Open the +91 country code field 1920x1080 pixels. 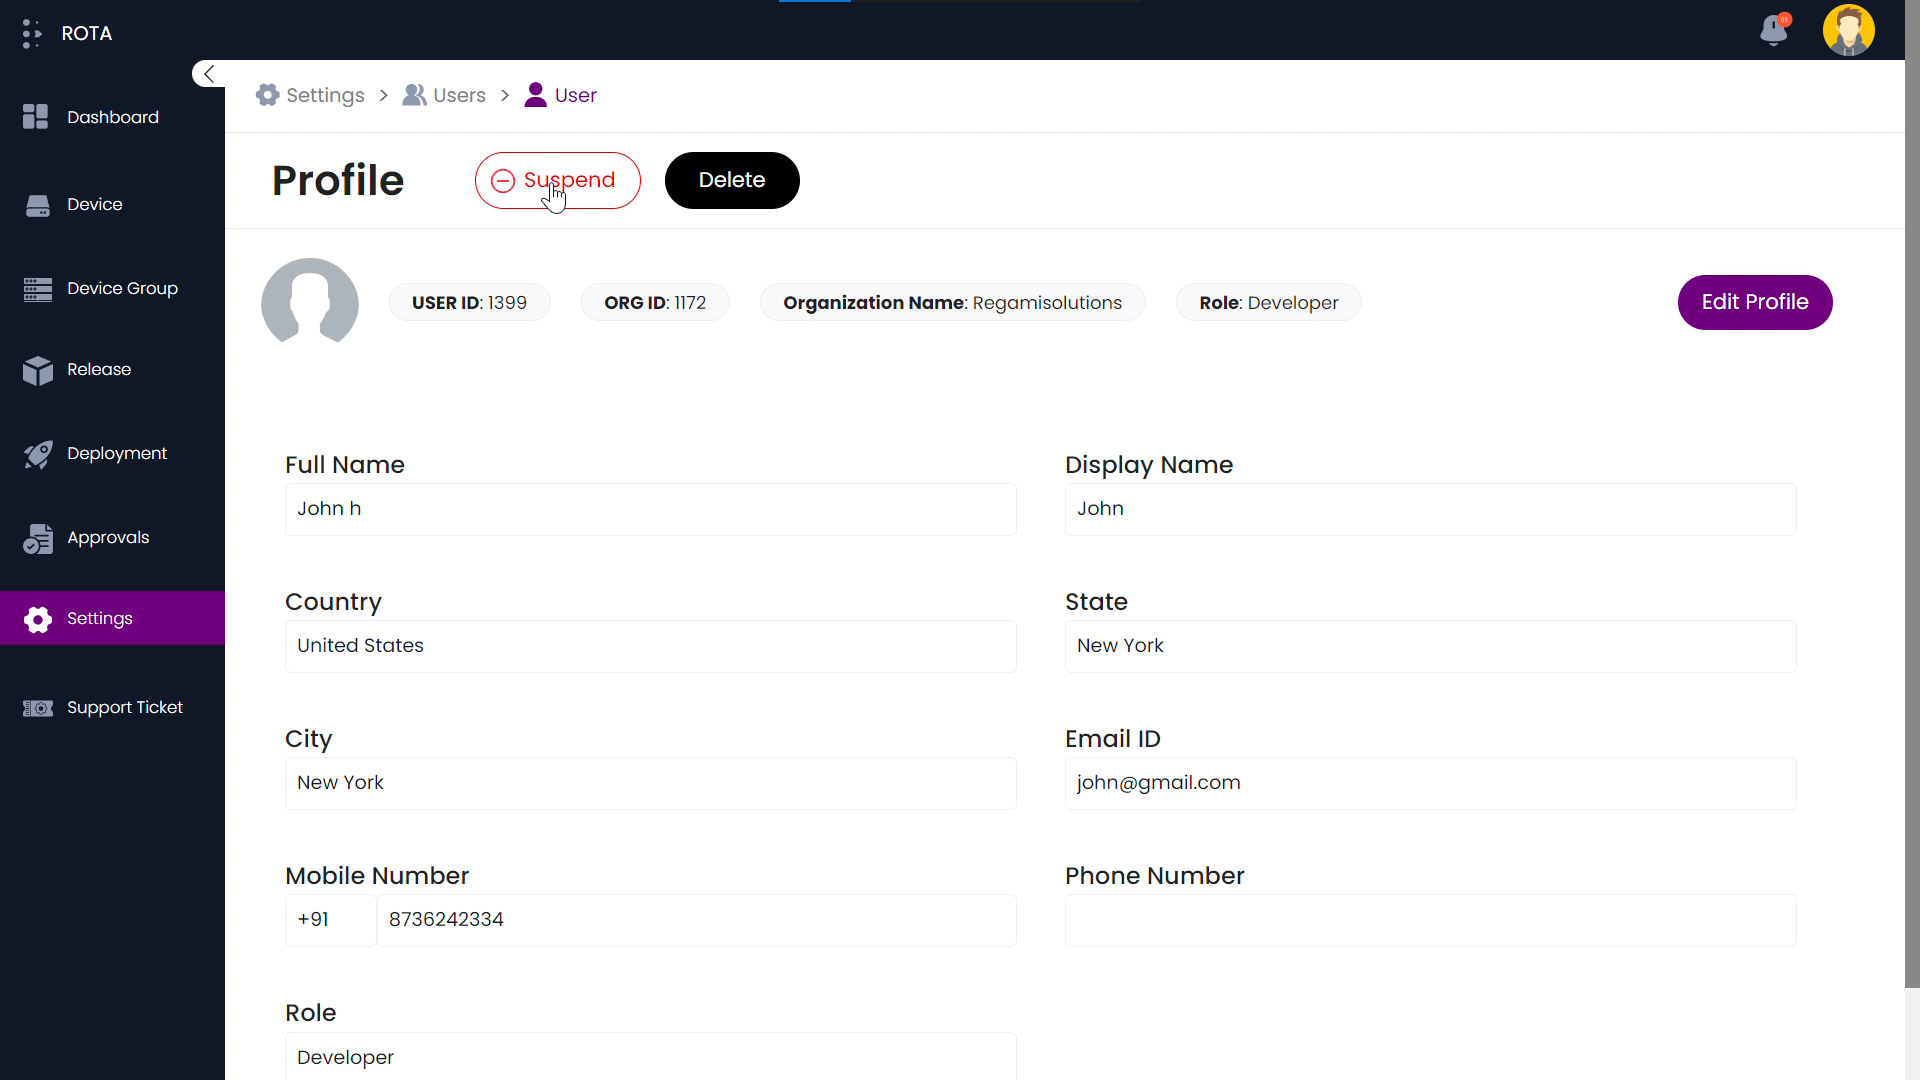[x=330, y=920]
